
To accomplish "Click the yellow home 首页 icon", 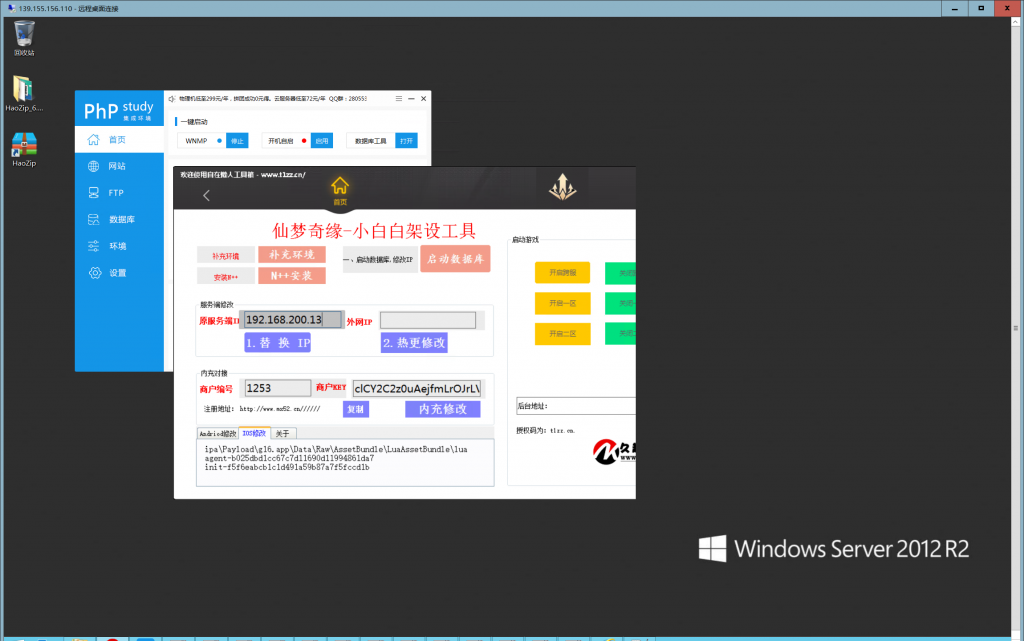I will 340,191.
